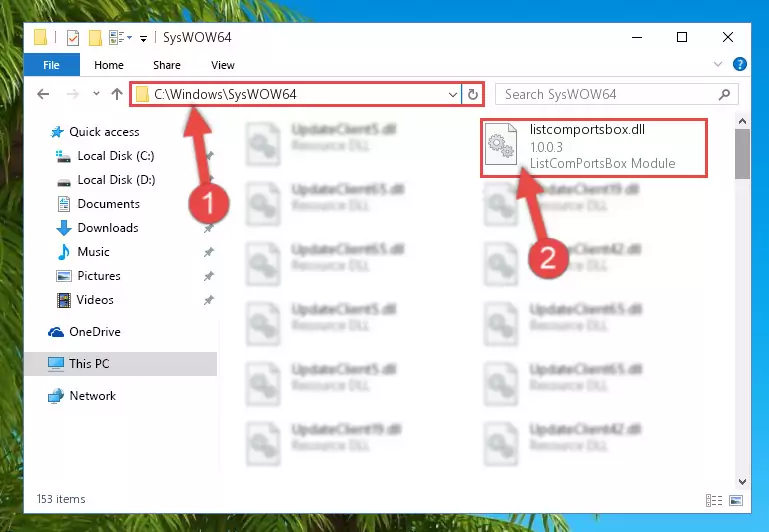Click the Pictures icon in sidebar

pyautogui.click(x=64, y=276)
